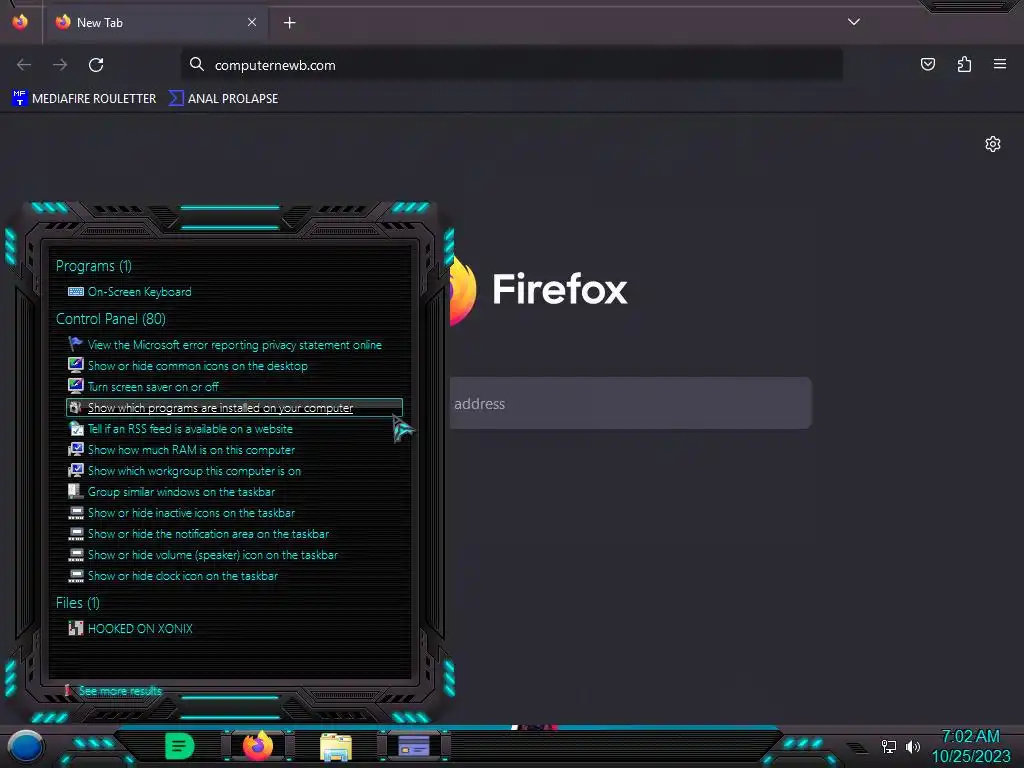Reload the page with refresh icon
This screenshot has height=768, width=1024.
click(96, 65)
